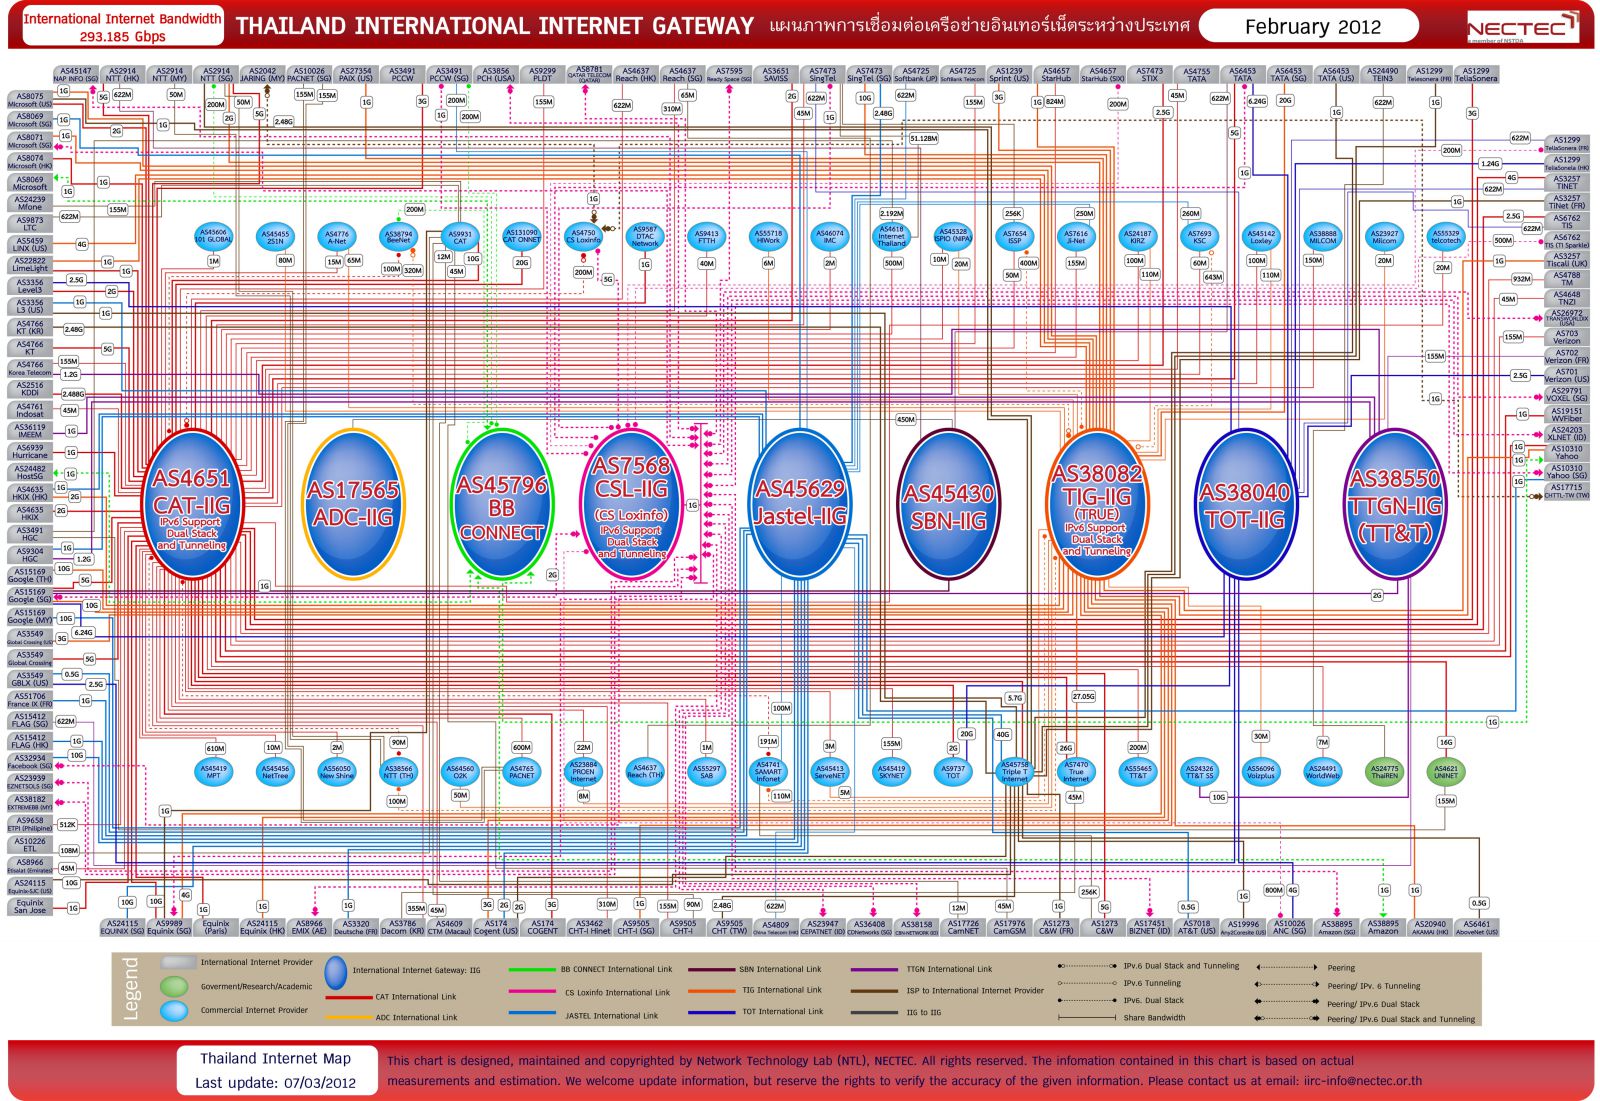Click the International Internet Bandwidth 293.185 Gbps box
The height and width of the screenshot is (1101, 1600).
tap(122, 27)
